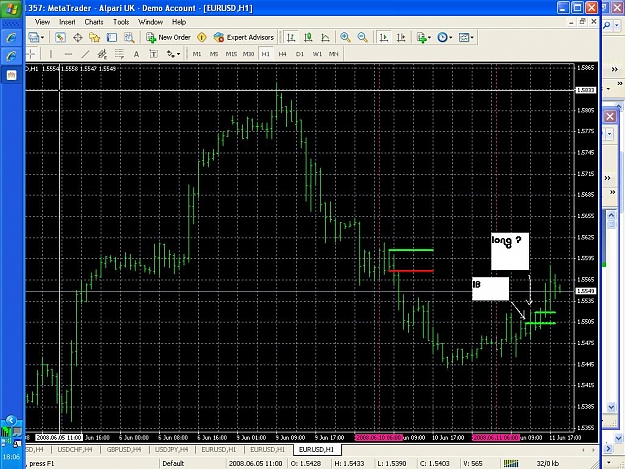625x469 pixels.
Task: Select the M15 timeframe
Action: [231, 54]
